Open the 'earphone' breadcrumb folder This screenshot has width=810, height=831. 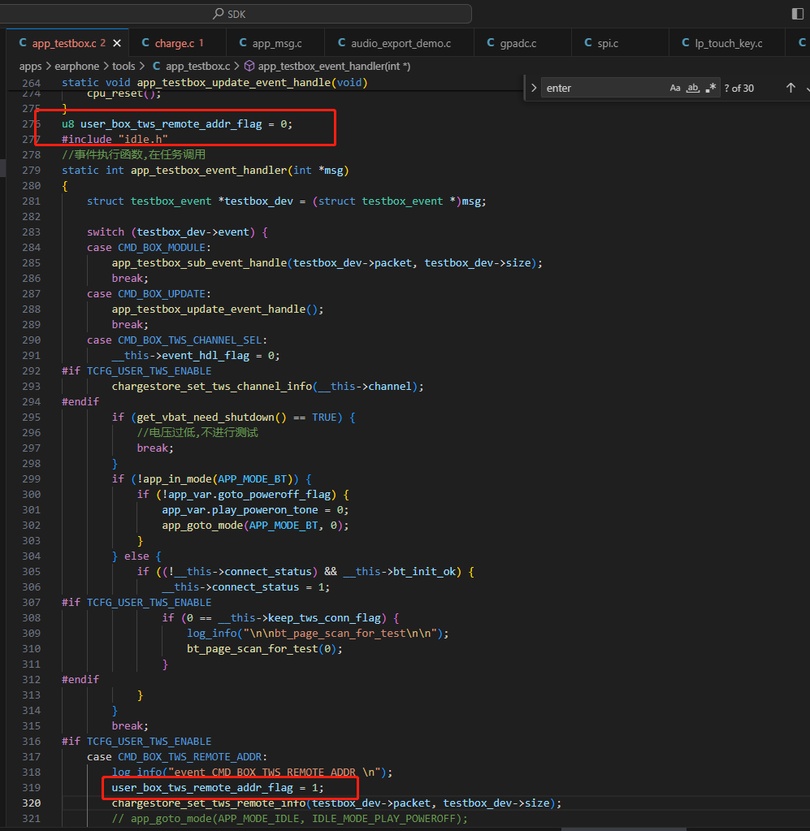77,66
